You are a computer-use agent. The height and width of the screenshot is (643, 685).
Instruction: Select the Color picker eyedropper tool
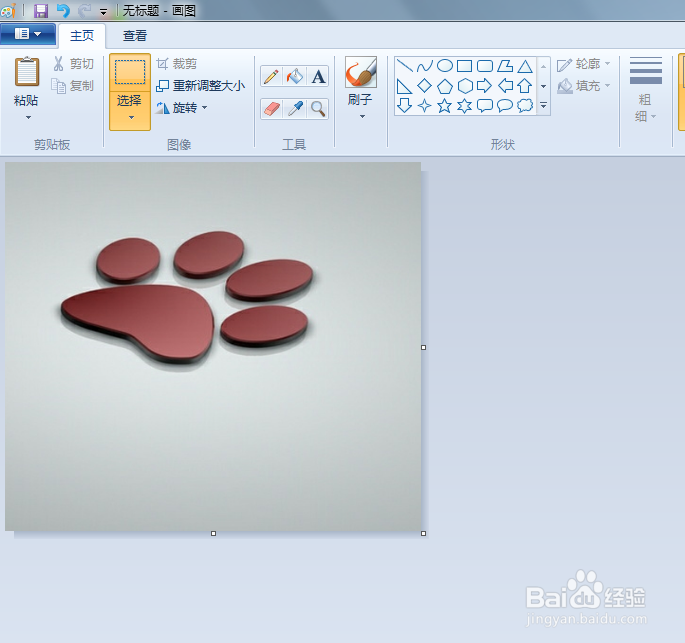point(295,109)
